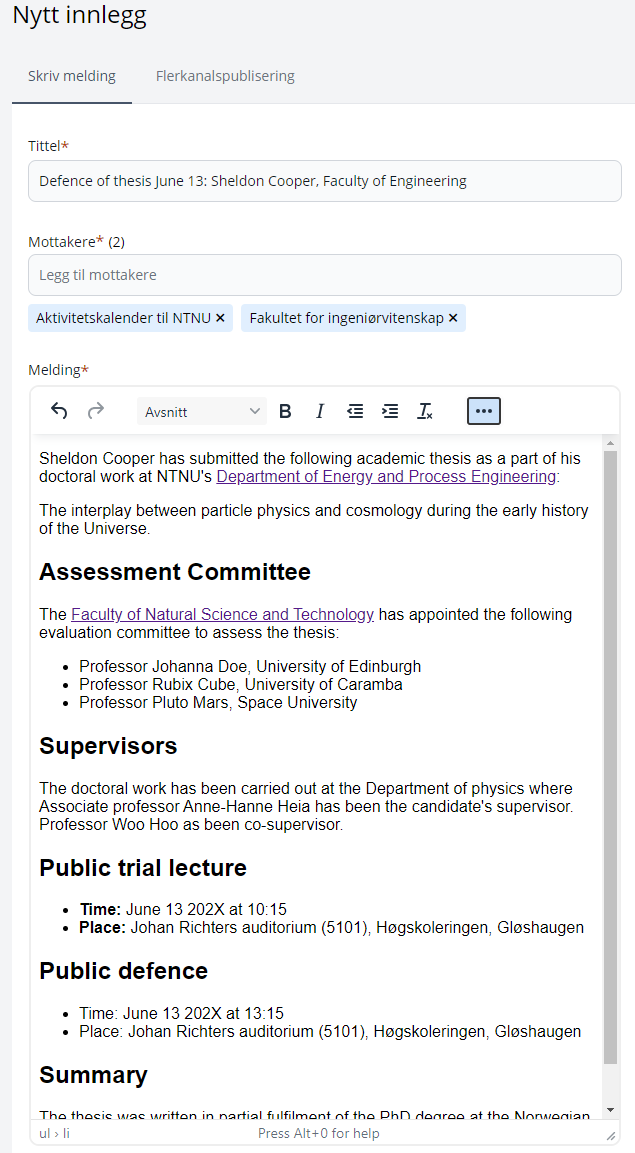Click the editor scrollbar up arrow
Image resolution: width=635 pixels, height=1153 pixels.
coord(611,443)
